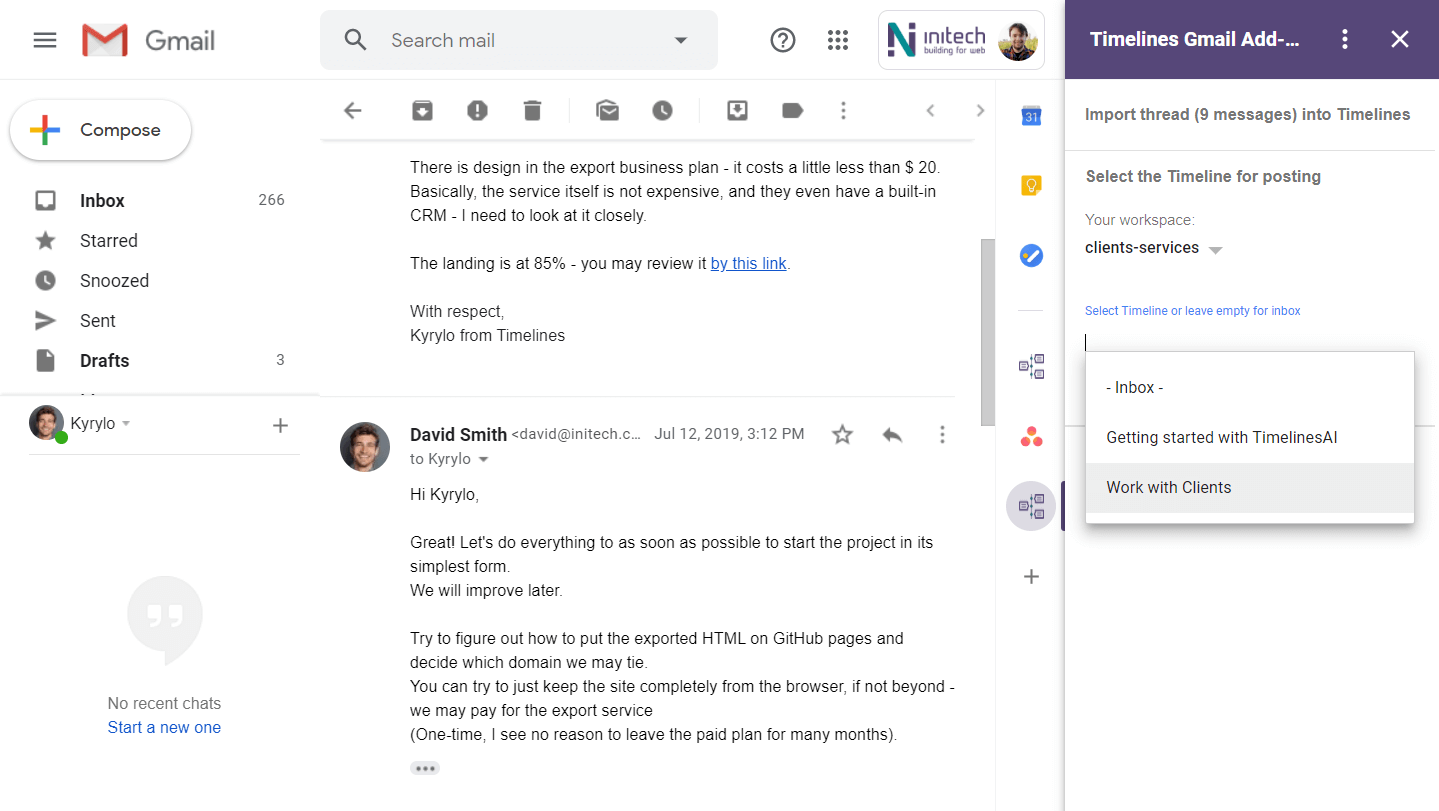Report this email as spam
1439x811 pixels.
(x=477, y=111)
